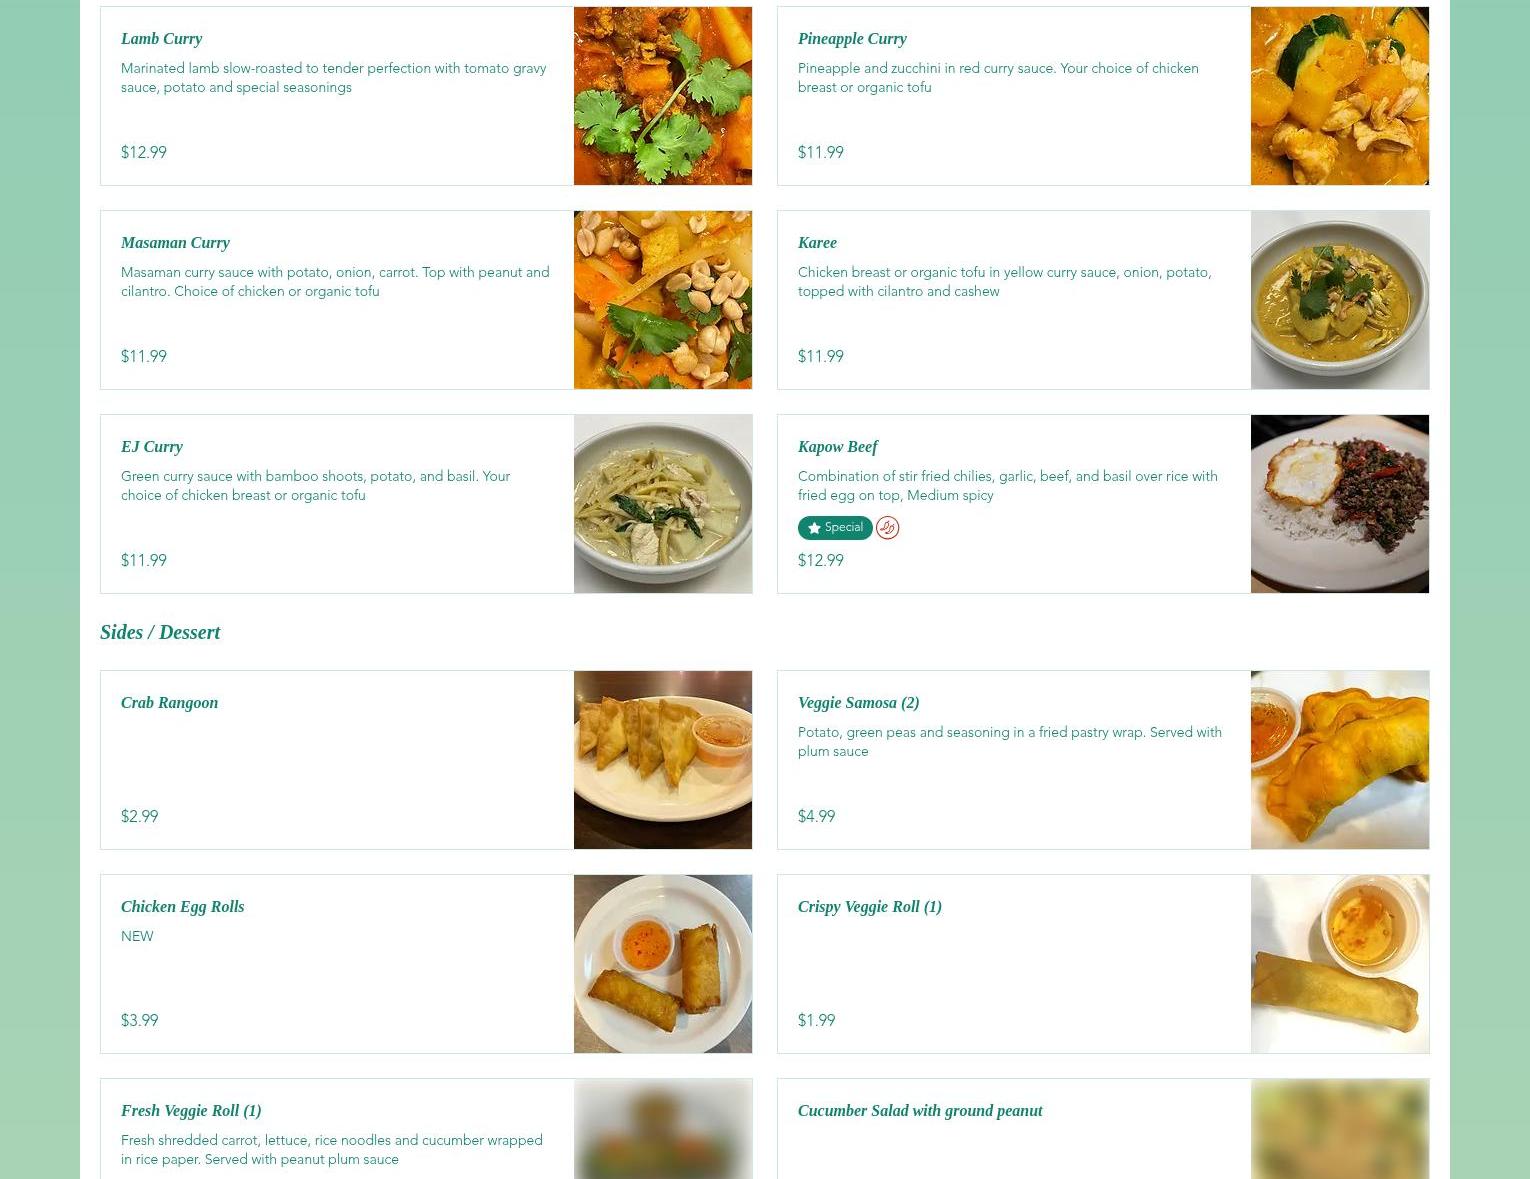Select the Pineapple Curry item title
This screenshot has width=1530, height=1179.
[852, 38]
